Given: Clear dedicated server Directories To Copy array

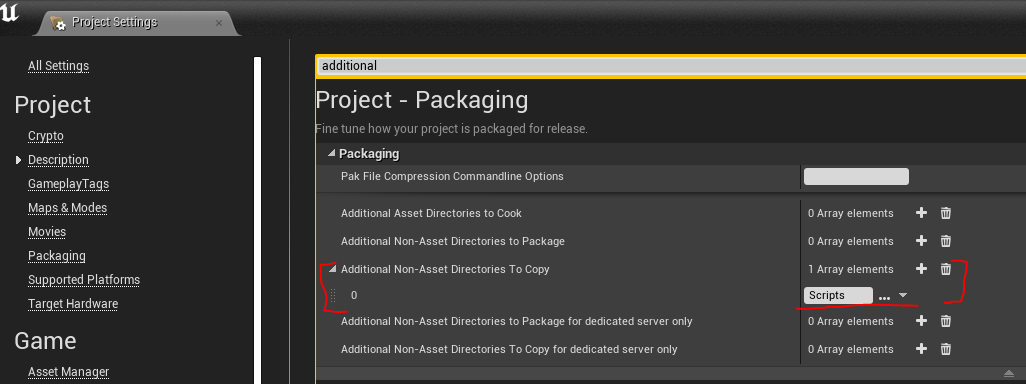Looking at the screenshot, I should [x=946, y=349].
